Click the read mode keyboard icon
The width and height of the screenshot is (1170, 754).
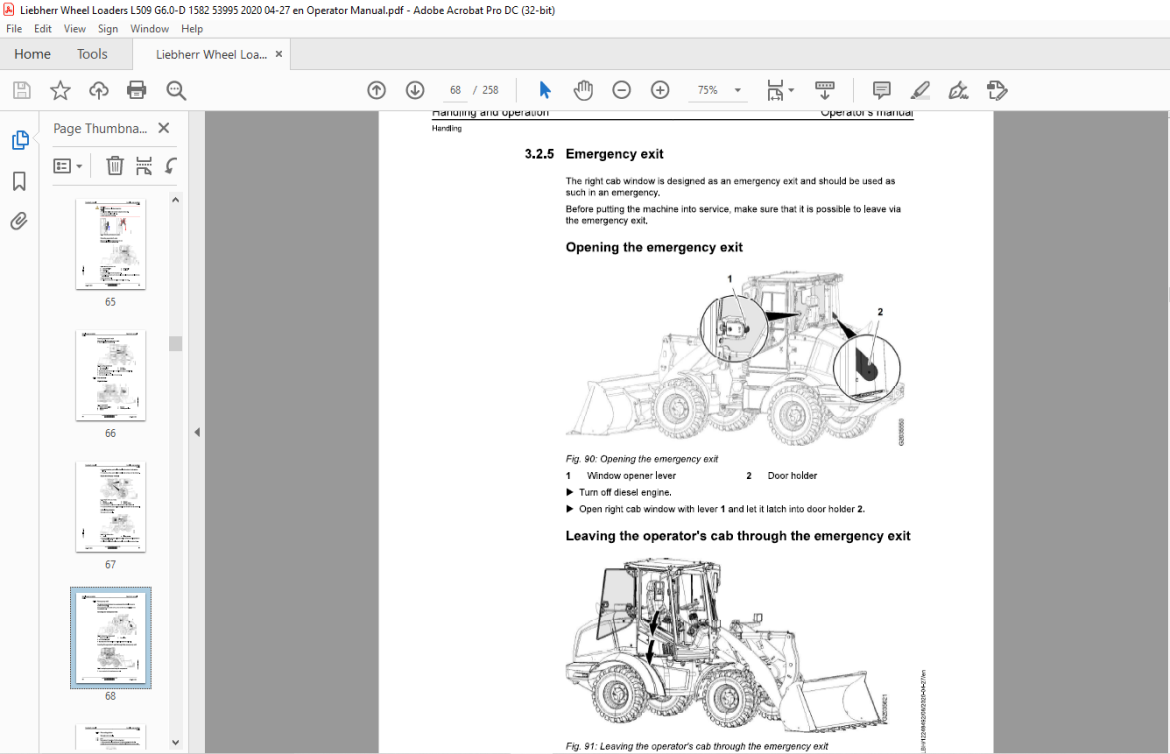click(x=825, y=90)
